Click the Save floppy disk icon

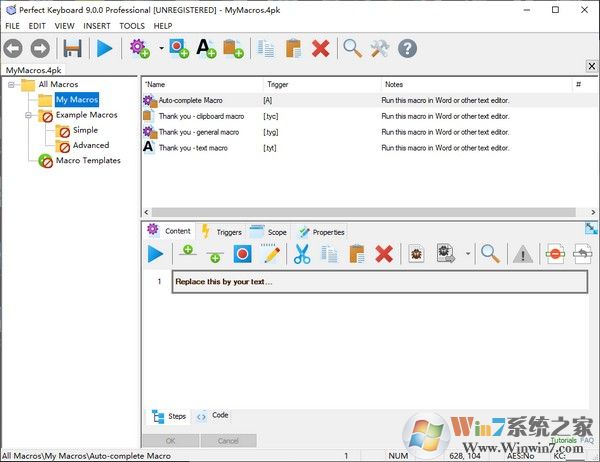(72, 48)
